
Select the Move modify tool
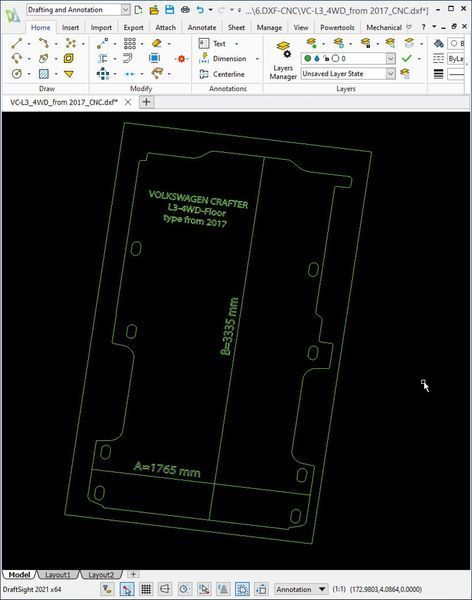tap(102, 43)
